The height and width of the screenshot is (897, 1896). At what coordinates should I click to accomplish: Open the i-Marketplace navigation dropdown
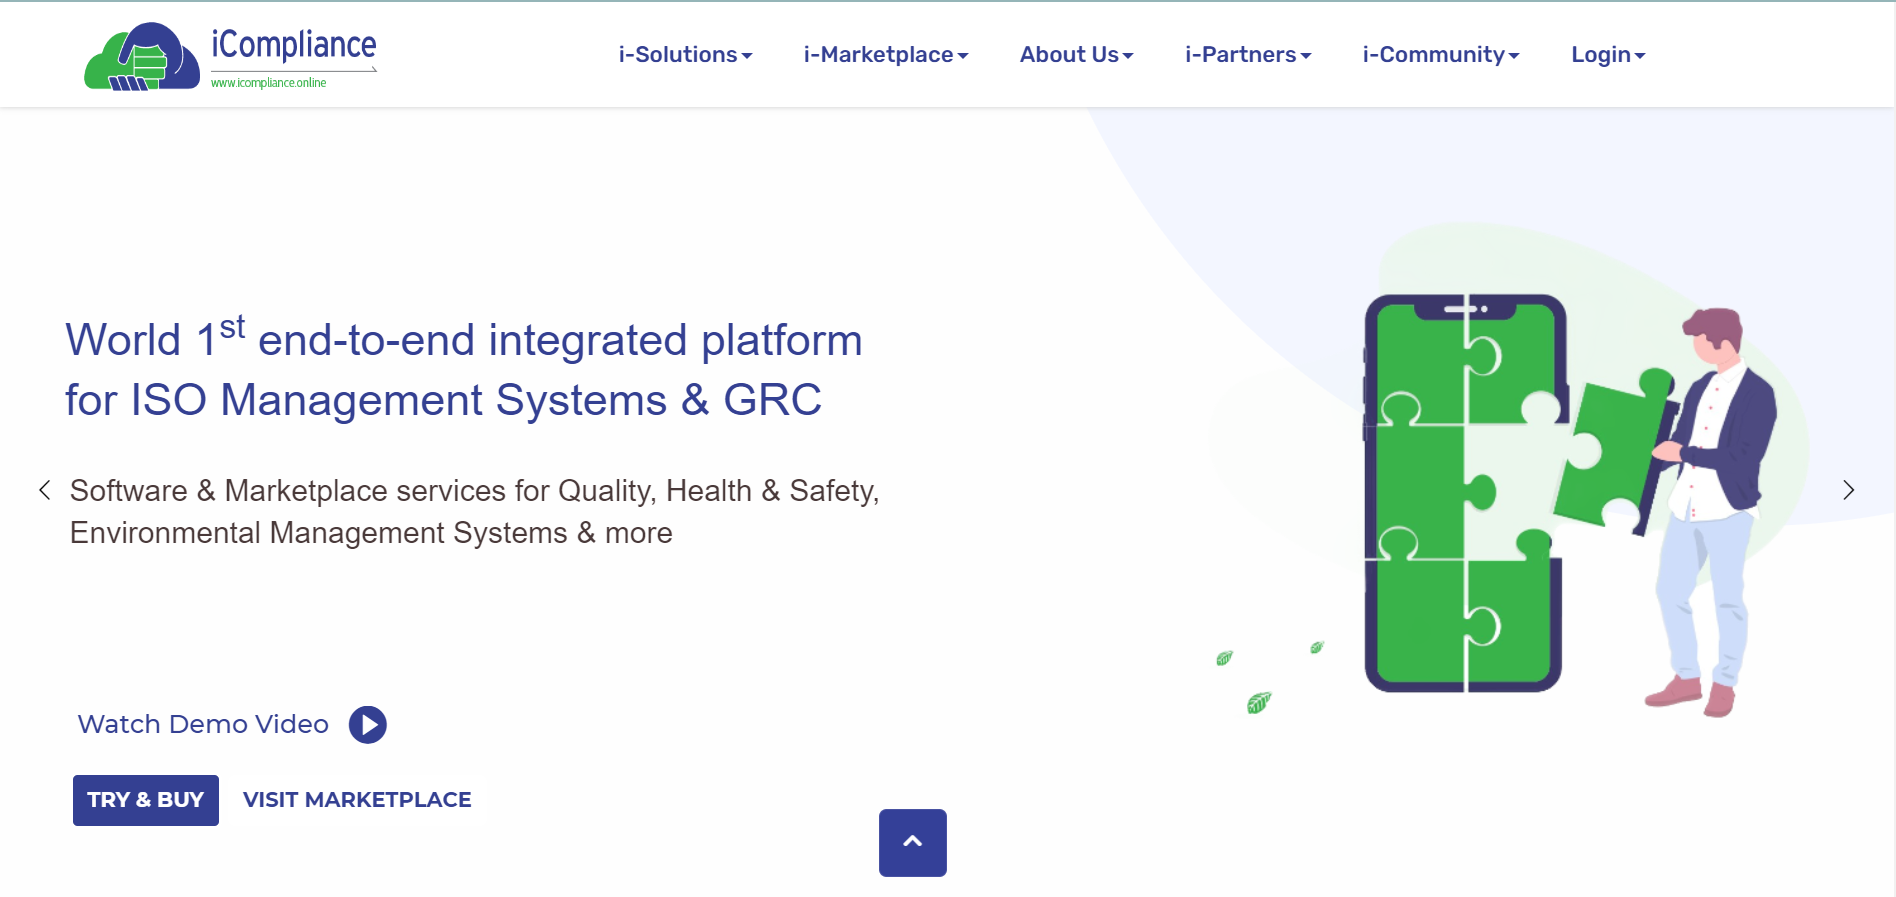click(x=885, y=55)
